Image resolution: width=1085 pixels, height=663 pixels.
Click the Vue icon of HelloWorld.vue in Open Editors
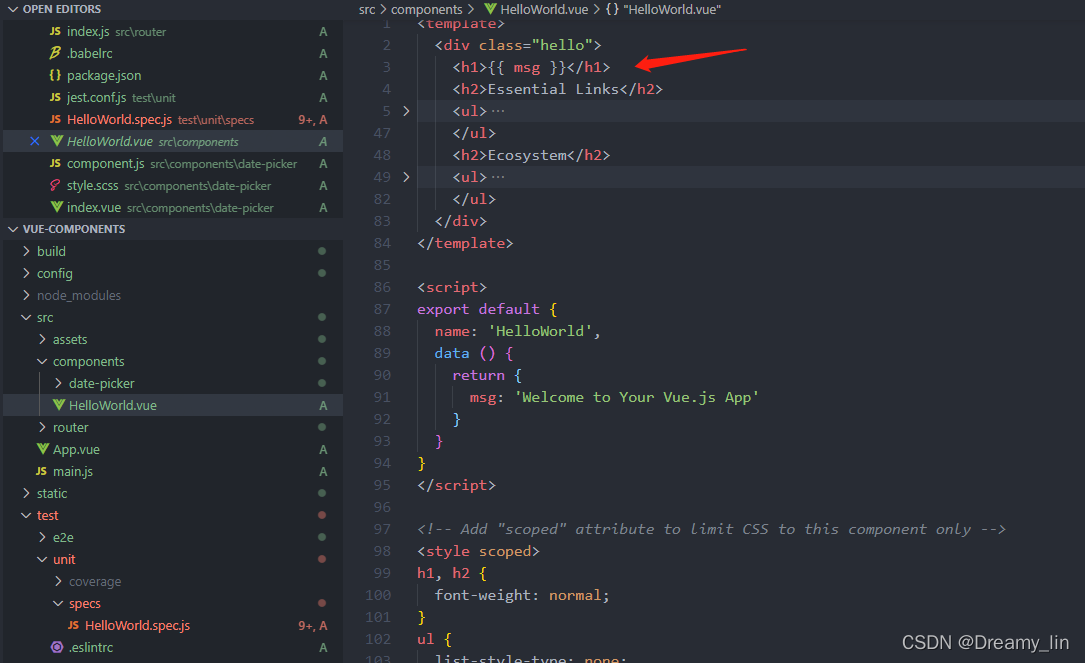coord(57,141)
